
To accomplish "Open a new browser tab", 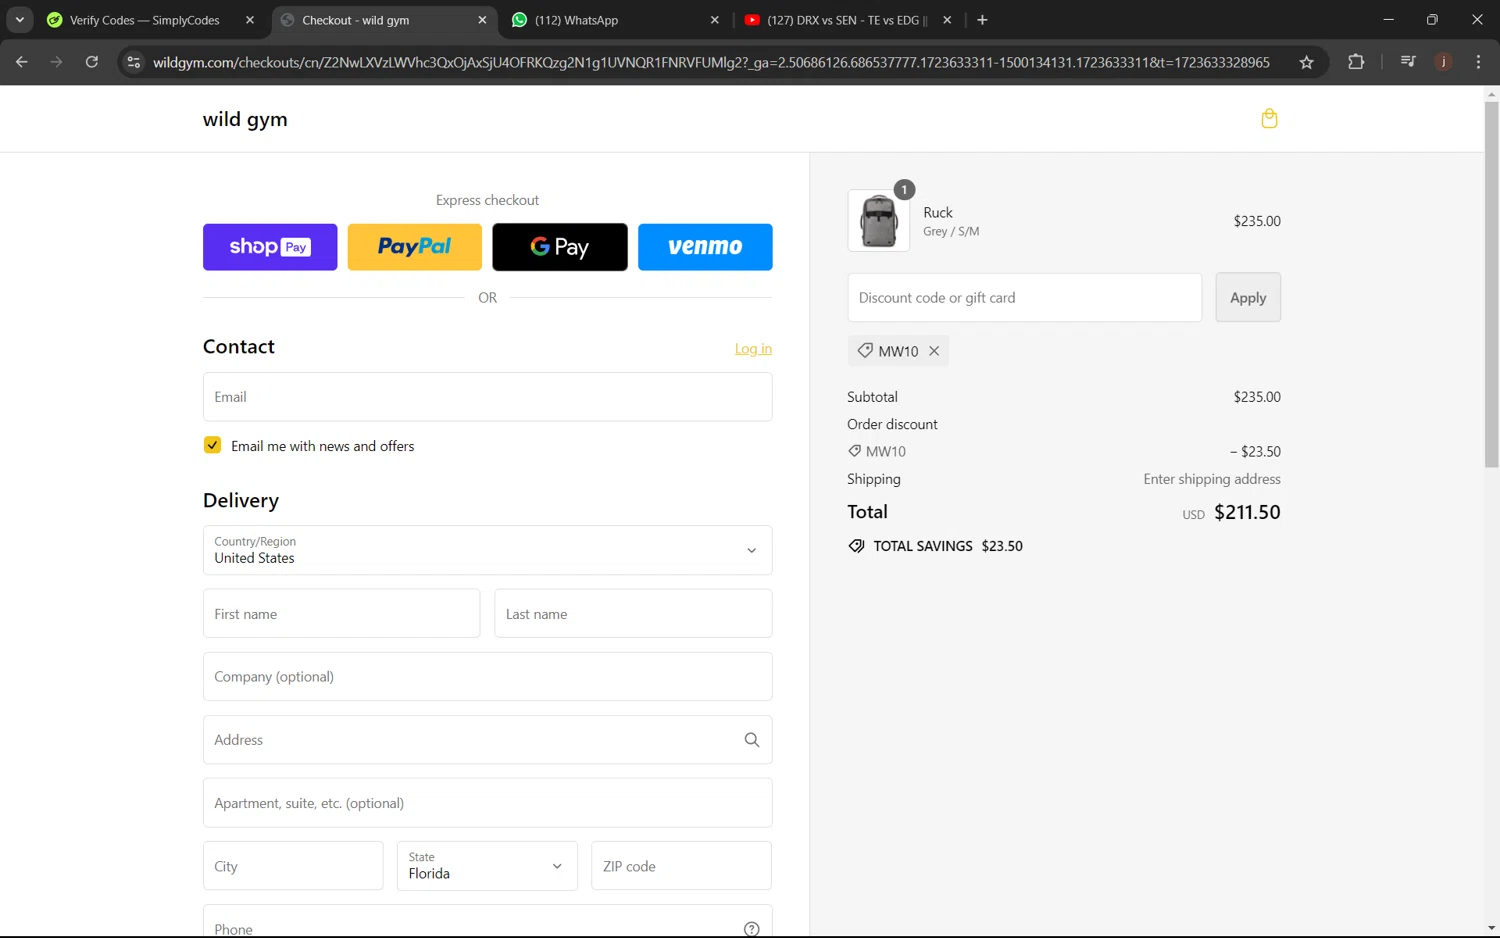I will coord(982,20).
